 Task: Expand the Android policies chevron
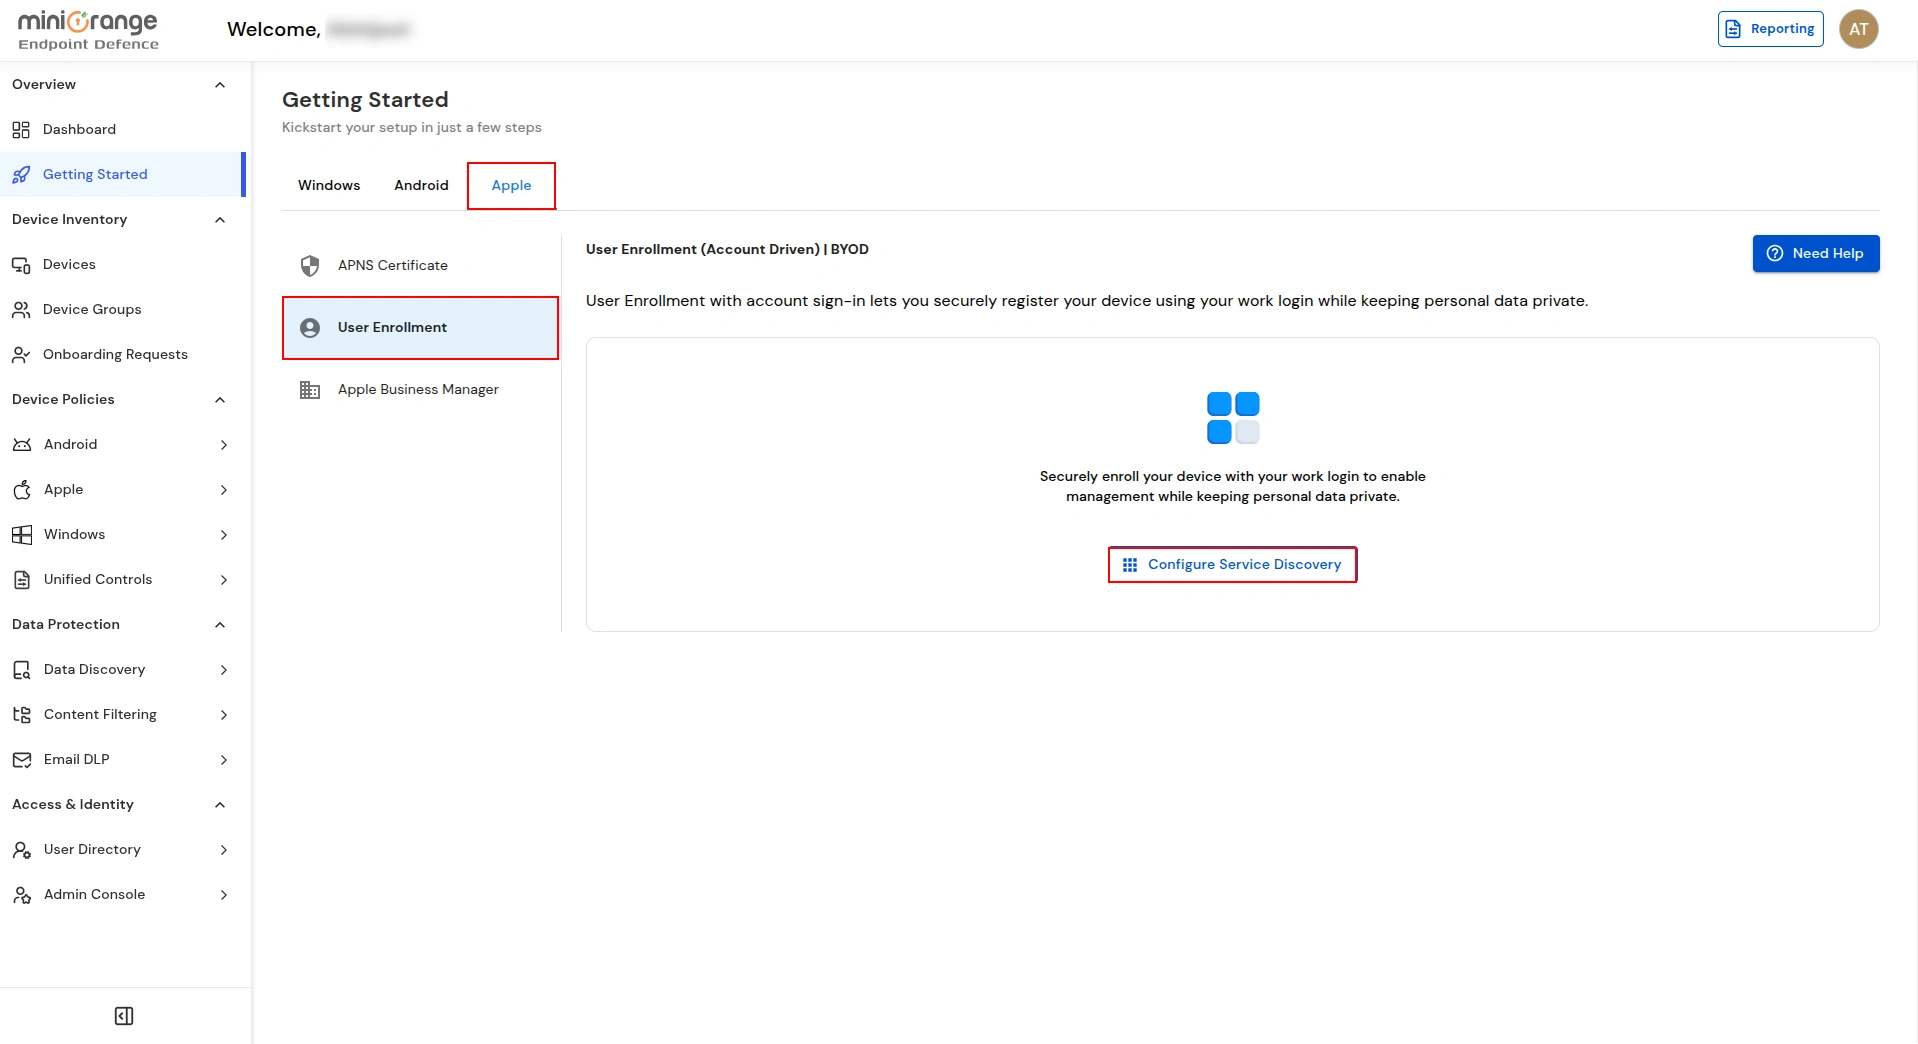[224, 444]
